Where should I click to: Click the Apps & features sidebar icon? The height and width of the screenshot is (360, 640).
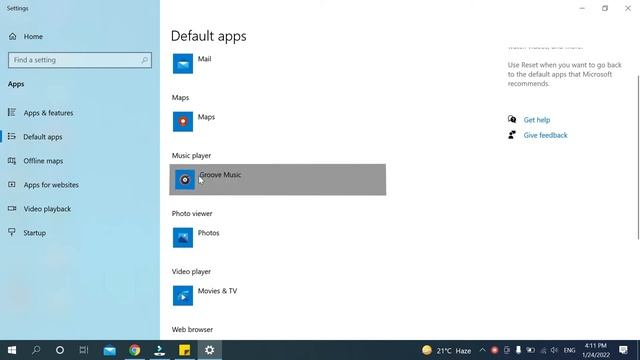(12, 112)
